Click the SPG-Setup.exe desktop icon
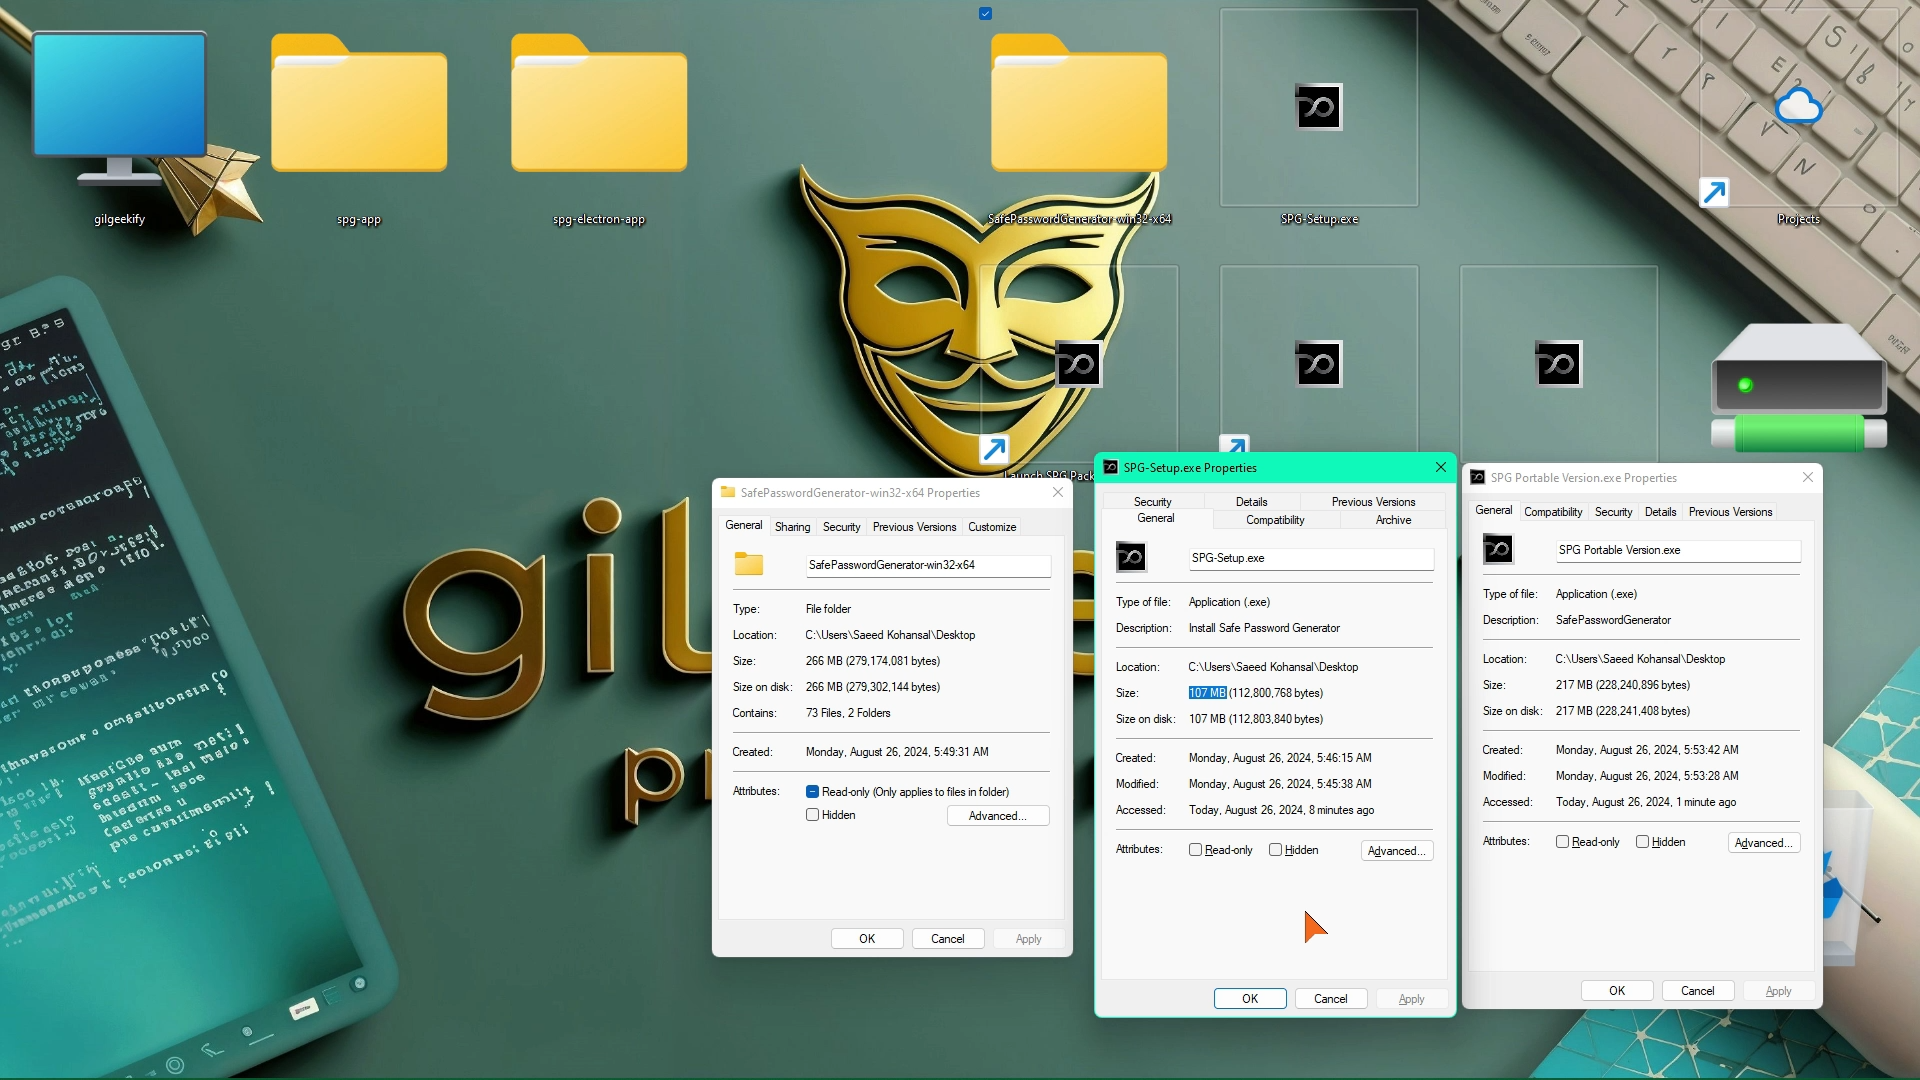The height and width of the screenshot is (1080, 1920). 1318,108
